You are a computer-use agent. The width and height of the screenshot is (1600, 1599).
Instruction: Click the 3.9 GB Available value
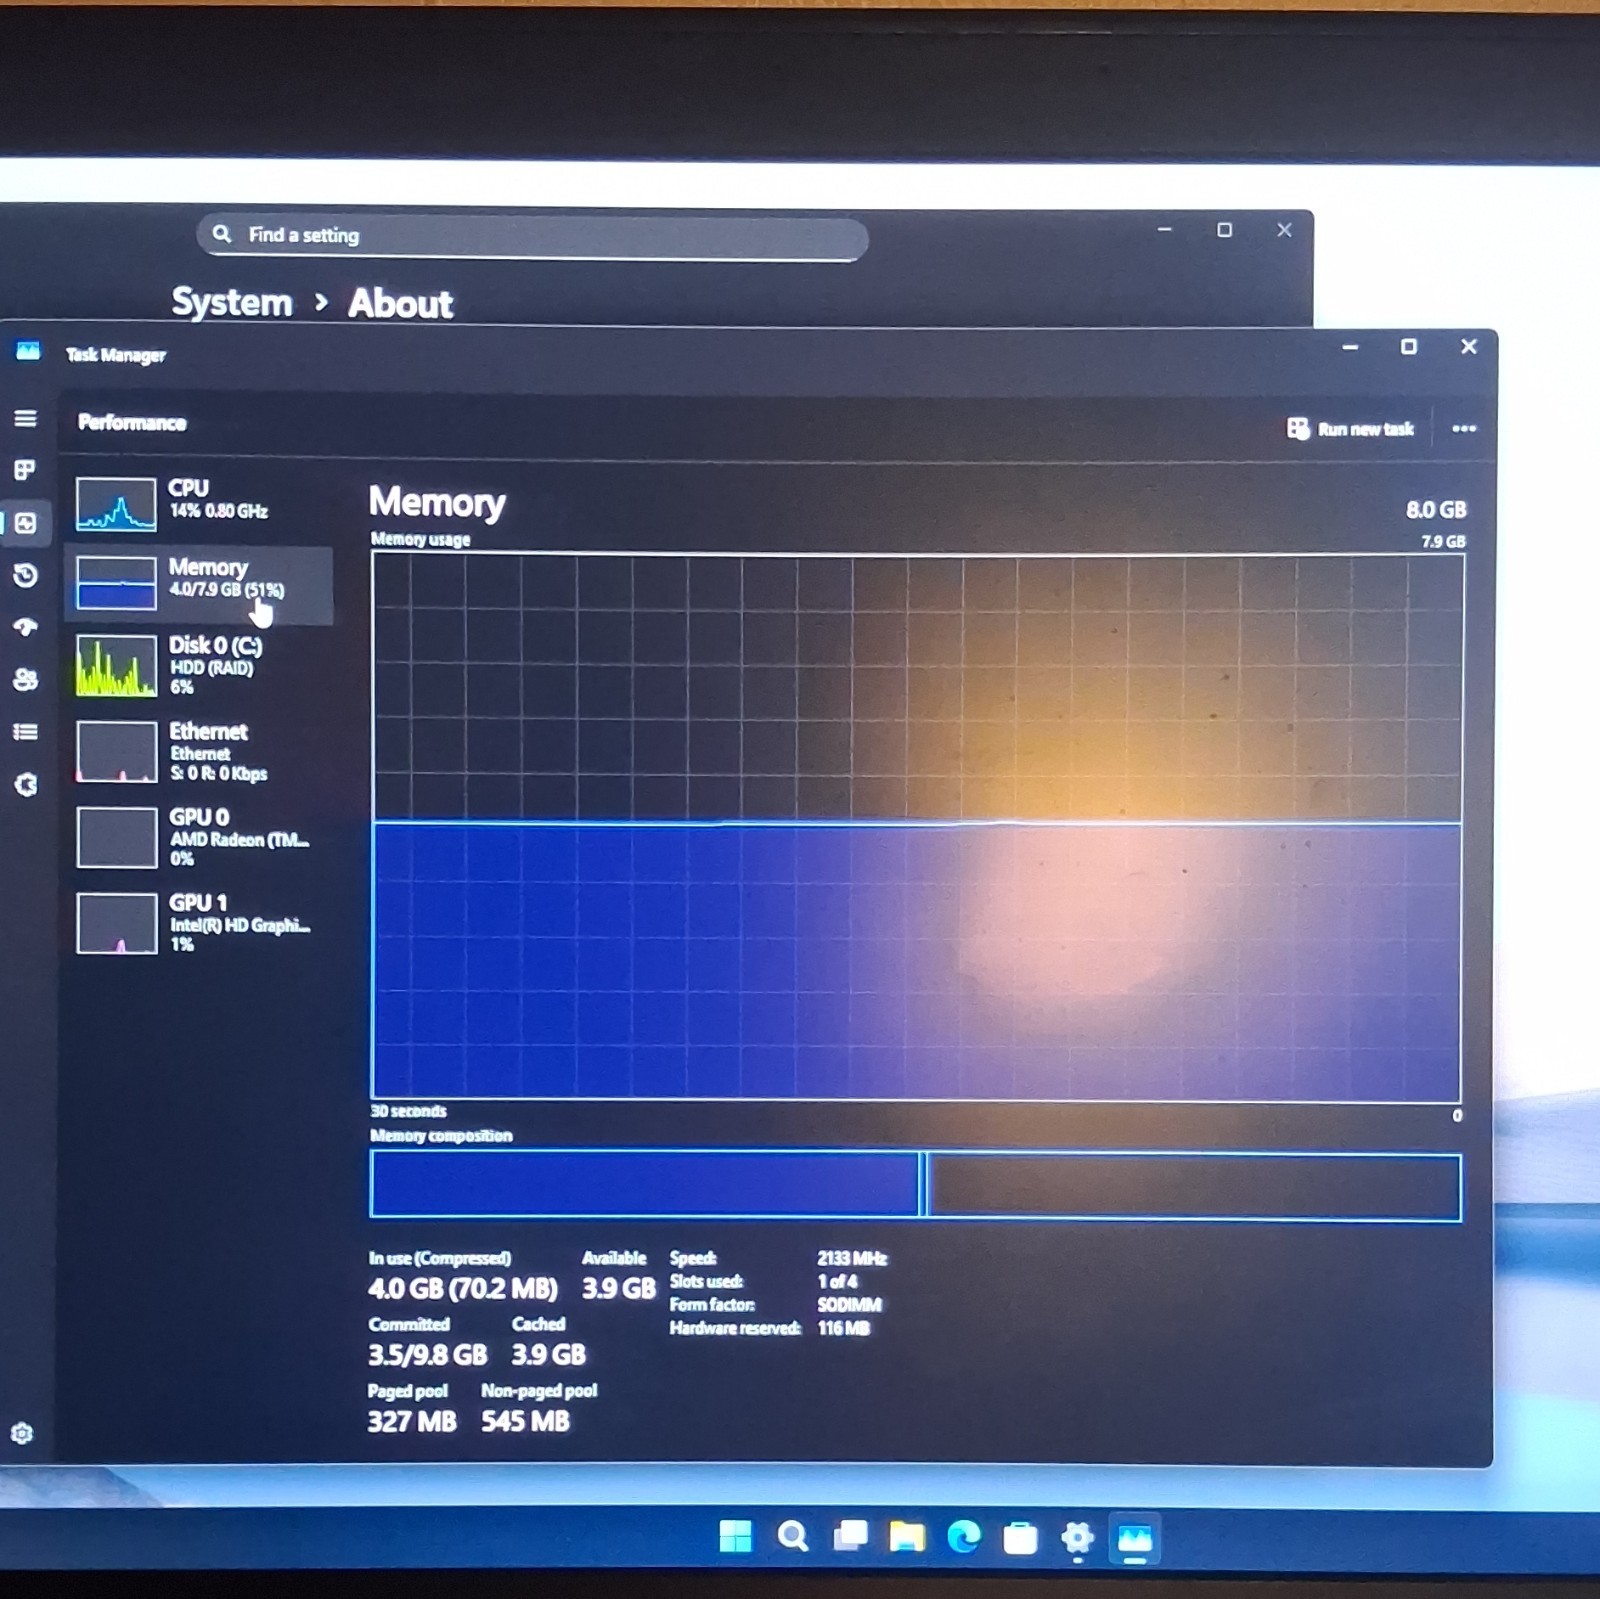coord(619,1288)
